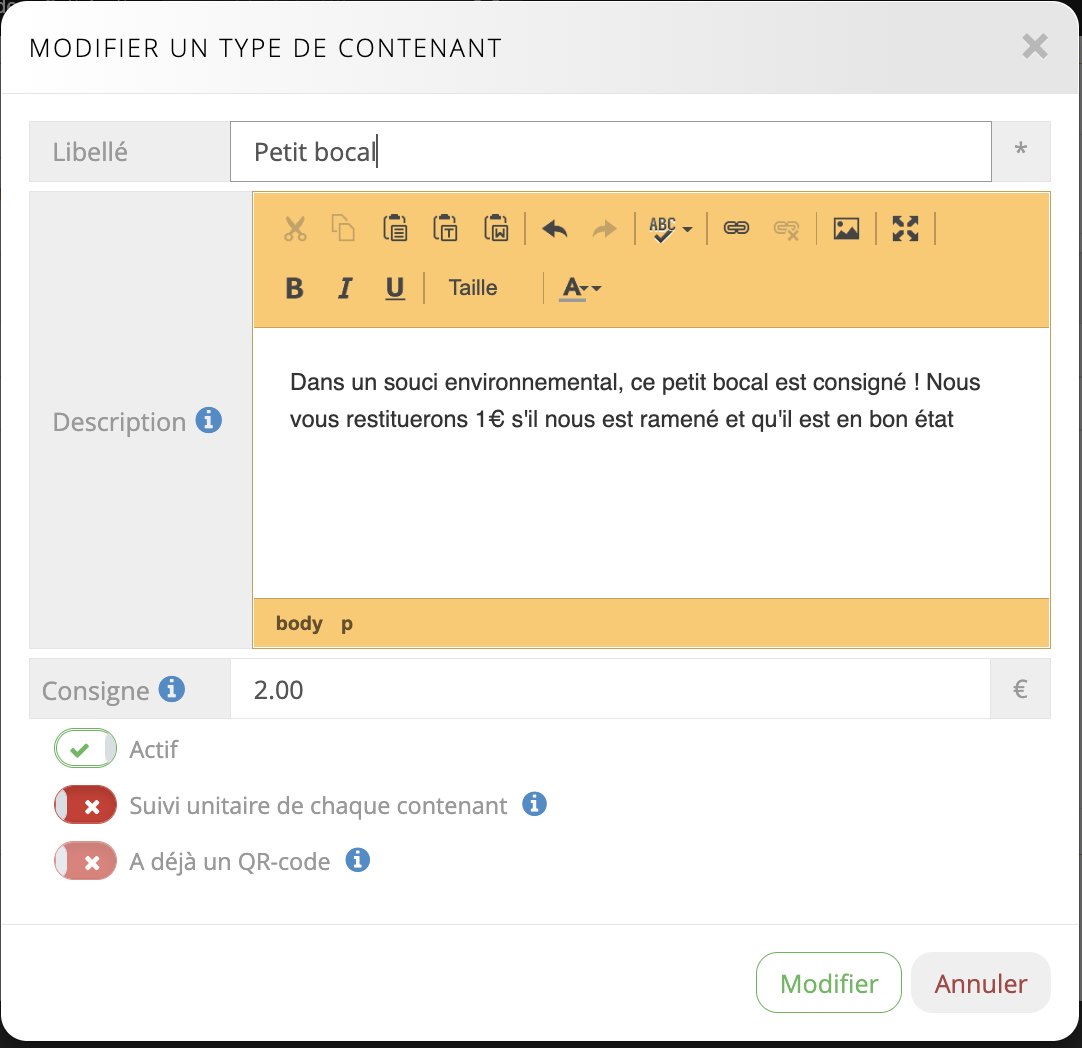Screen dimensions: 1082x1048
Task: Open the Taille font size dropdown
Action: pyautogui.click(x=473, y=288)
